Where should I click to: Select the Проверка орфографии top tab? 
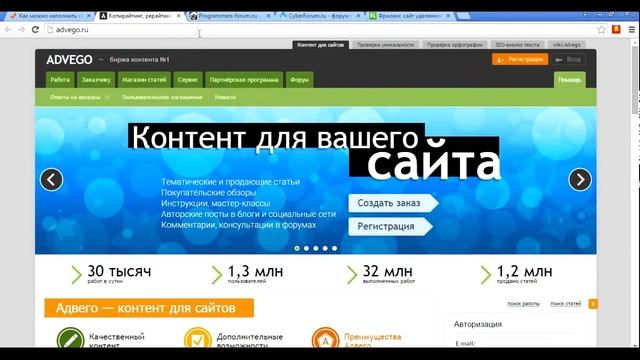[455, 45]
